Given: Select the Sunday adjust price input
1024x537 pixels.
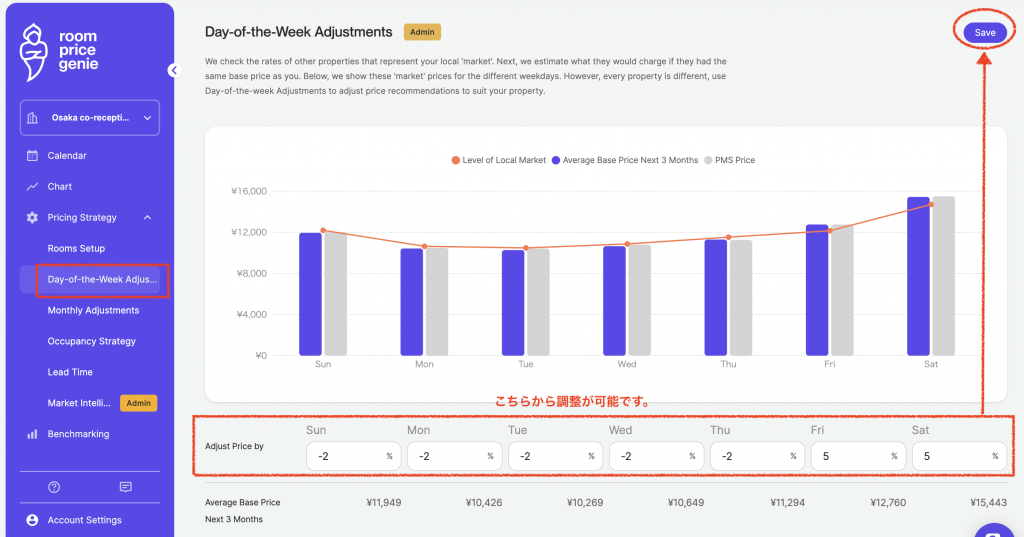Looking at the screenshot, I should click(343, 456).
